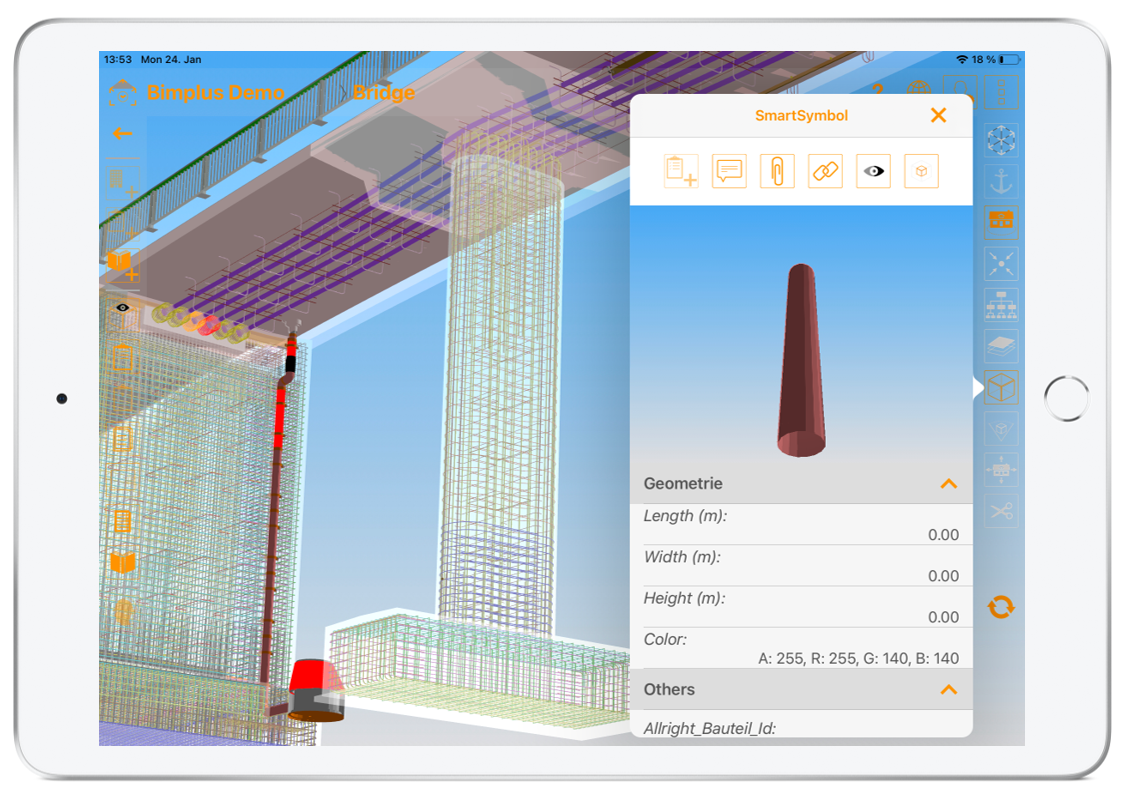Toggle the small cube isolate icon in panel
Viewport: 1125px width, 799px height.
tap(921, 171)
